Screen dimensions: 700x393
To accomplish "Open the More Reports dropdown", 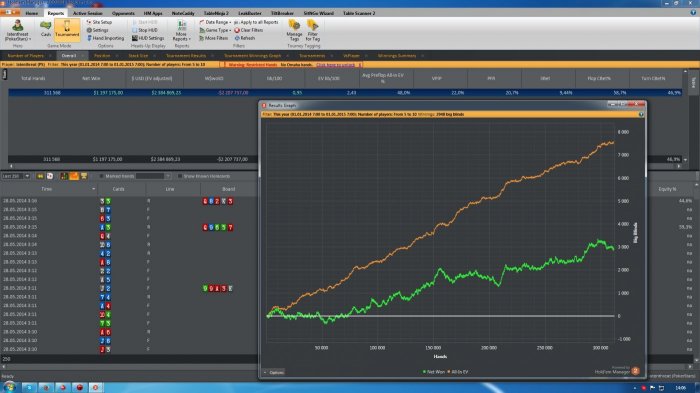I will (x=181, y=30).
